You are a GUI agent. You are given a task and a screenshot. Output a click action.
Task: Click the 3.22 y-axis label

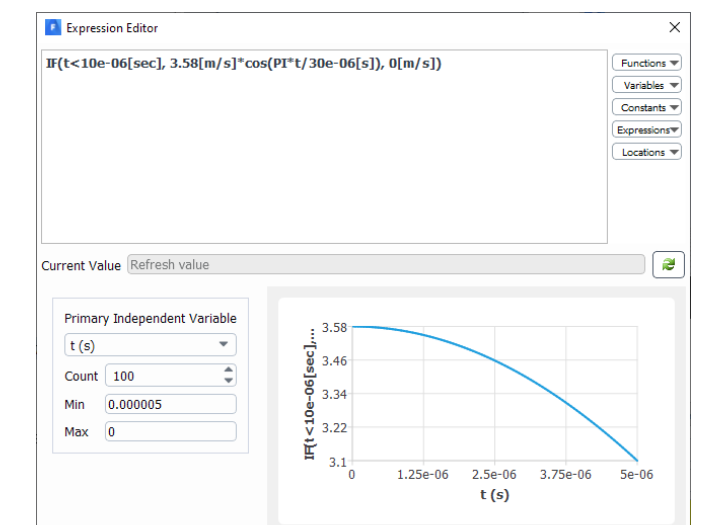[x=334, y=428]
